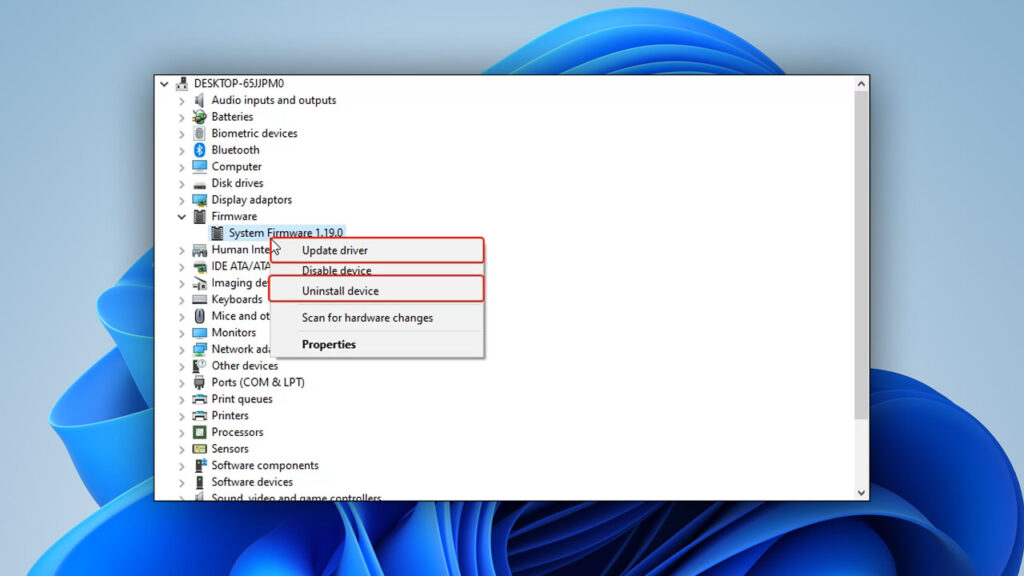Open Properties from the context menu

point(328,344)
